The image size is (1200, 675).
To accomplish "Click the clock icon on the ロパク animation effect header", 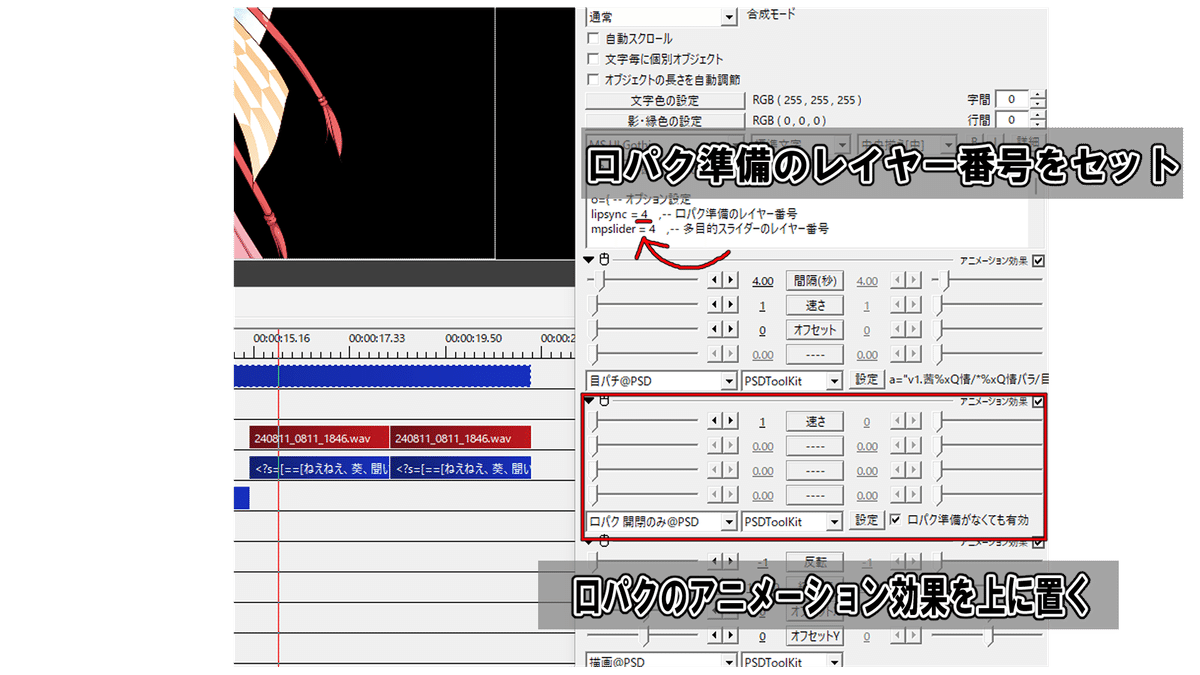I will [605, 402].
